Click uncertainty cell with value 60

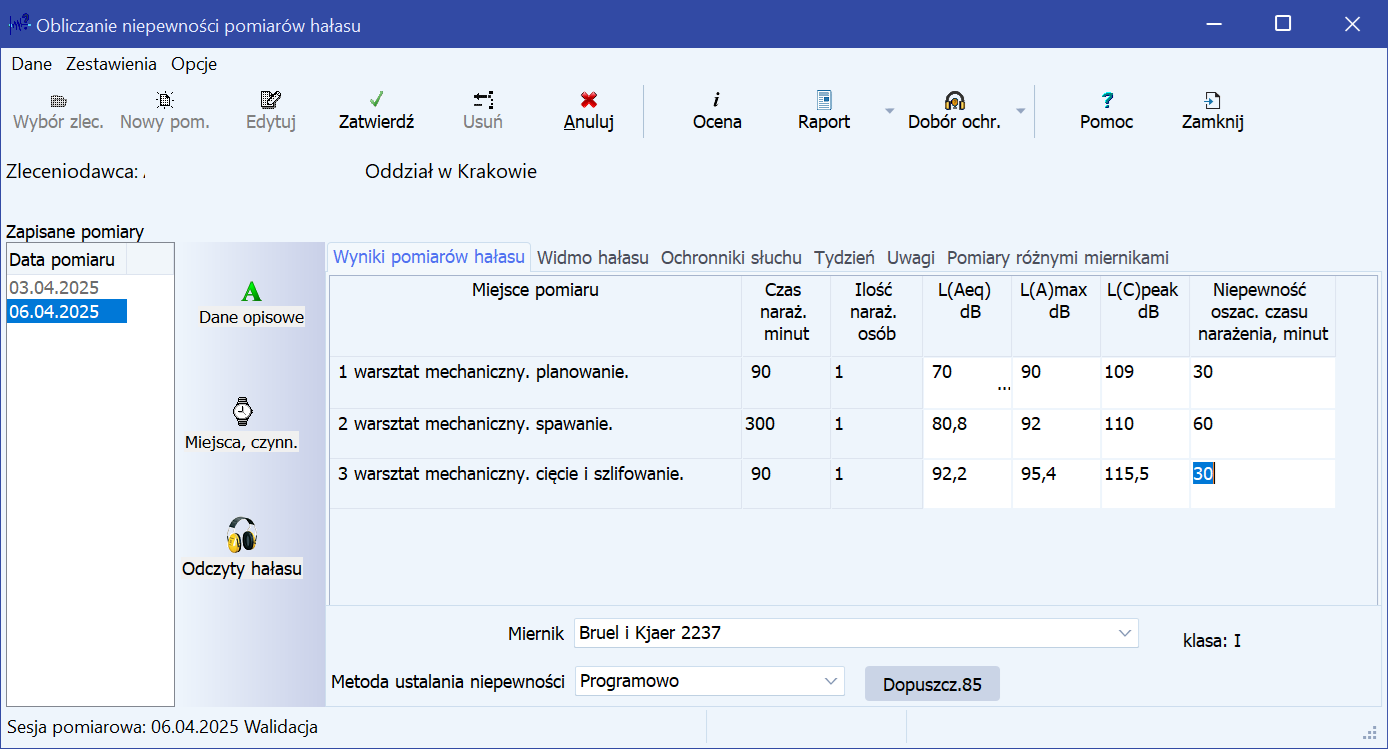tap(1262, 433)
